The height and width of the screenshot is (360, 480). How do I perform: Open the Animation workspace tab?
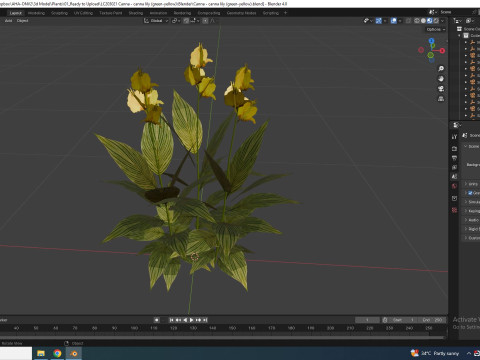click(158, 13)
